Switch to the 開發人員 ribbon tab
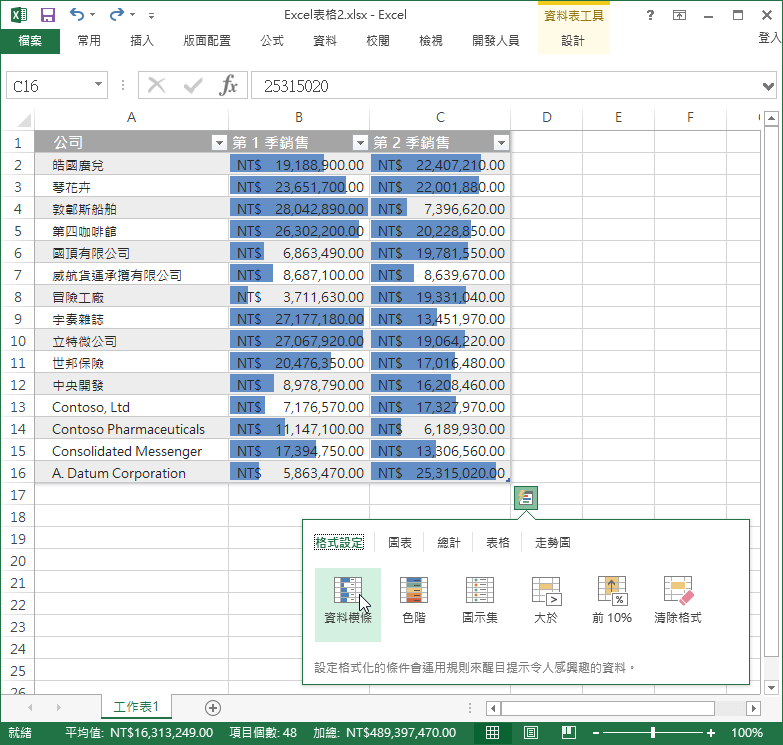The width and height of the screenshot is (783, 745). (x=495, y=41)
